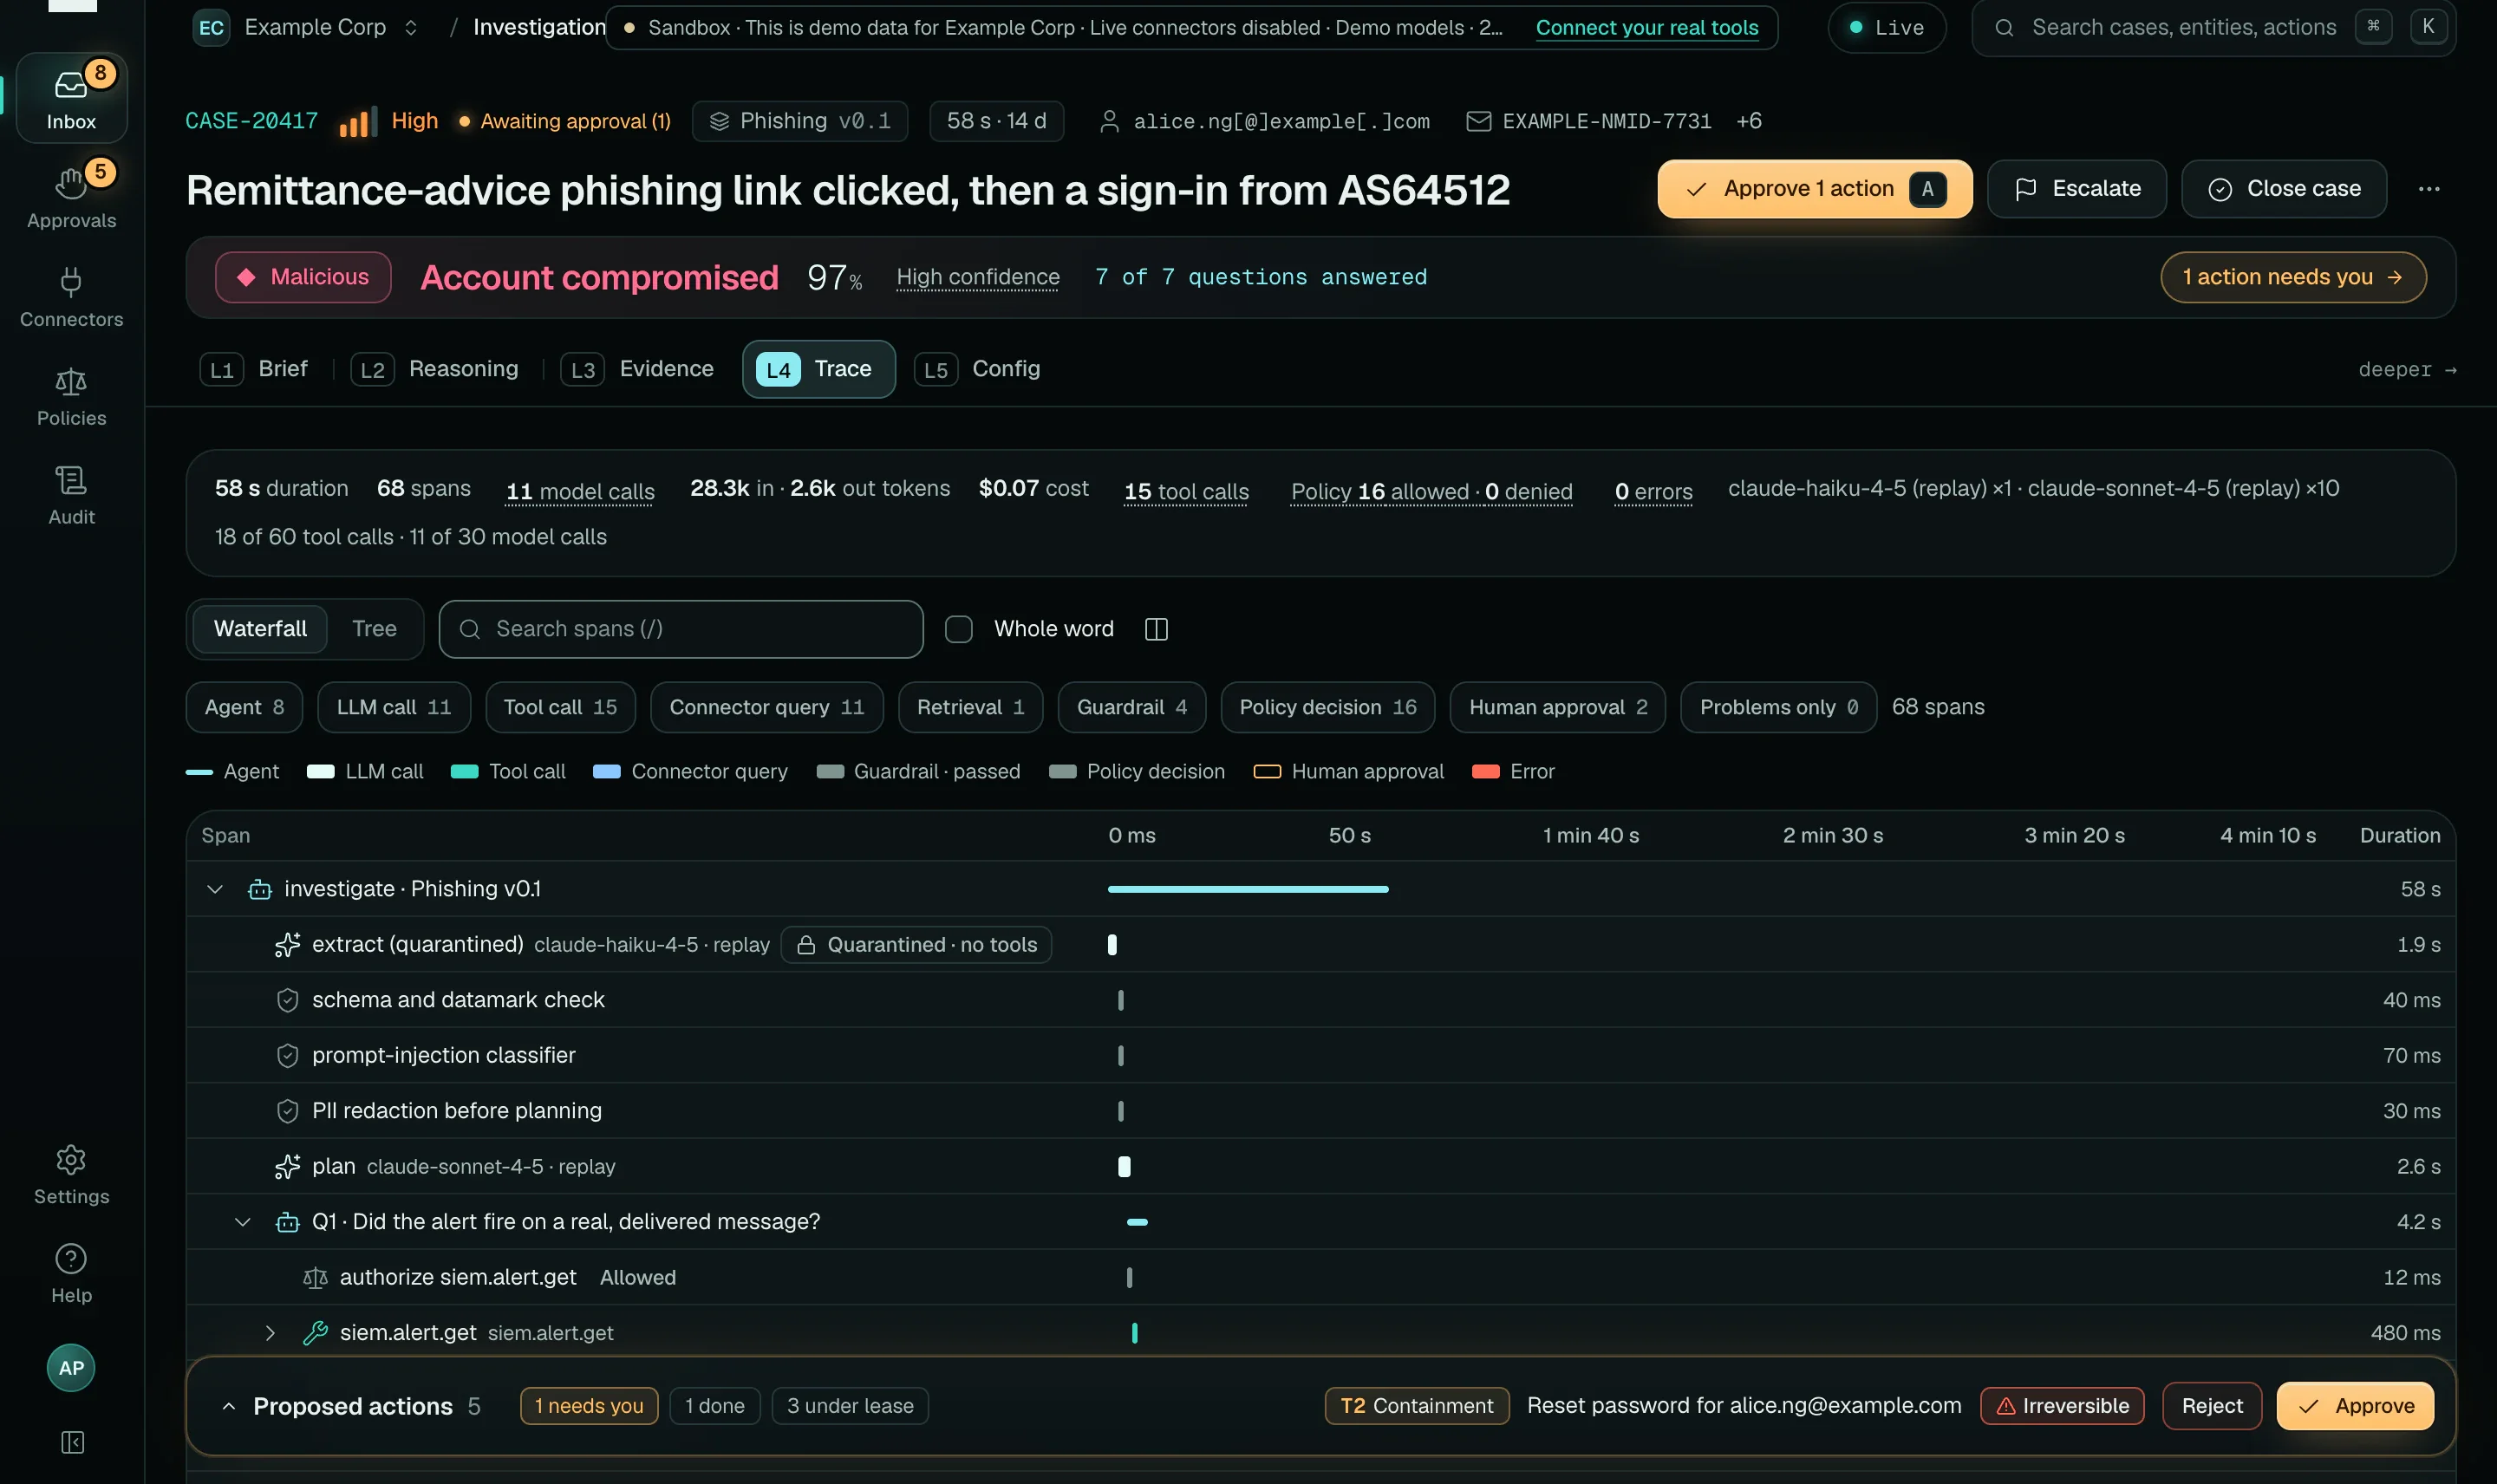Expand the siem.alert.get span row
The height and width of the screenshot is (1484, 2497).
tap(269, 1332)
